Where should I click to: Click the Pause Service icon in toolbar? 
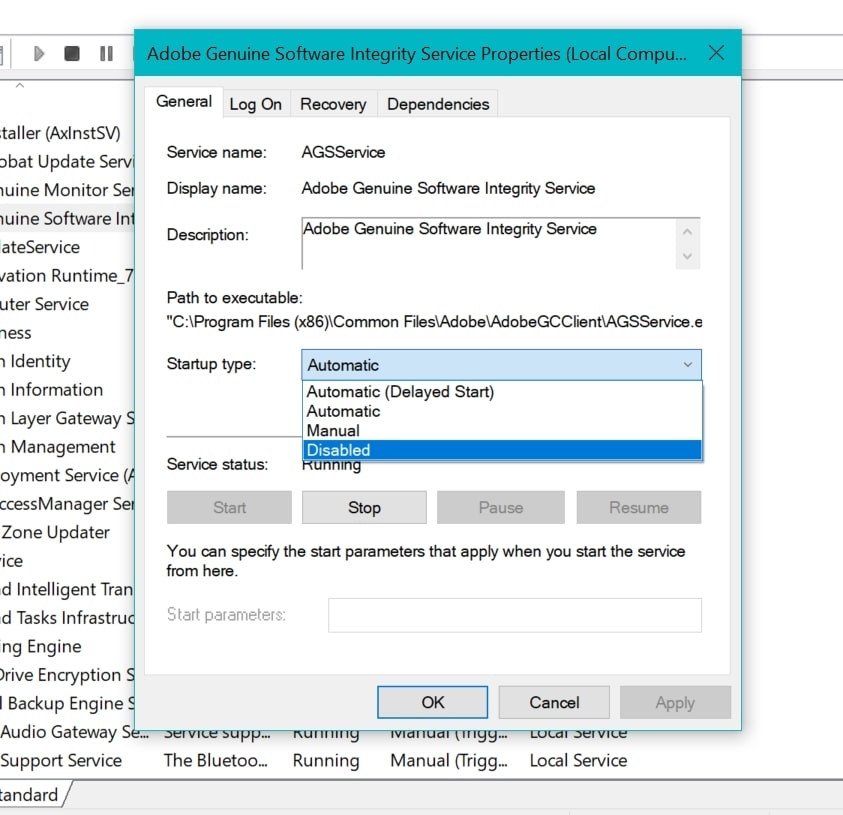pos(106,54)
